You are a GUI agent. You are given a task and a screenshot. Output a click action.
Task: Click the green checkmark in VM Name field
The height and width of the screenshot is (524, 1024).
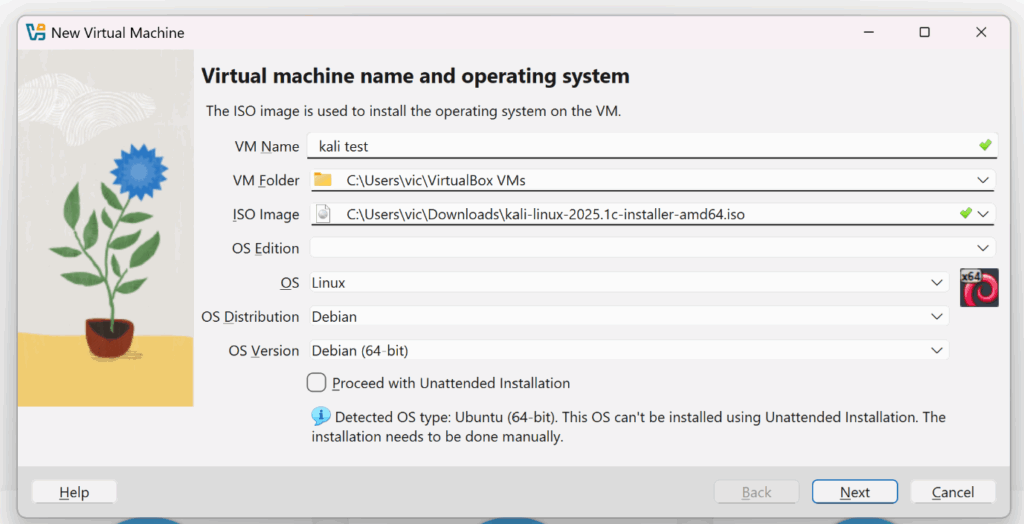pyautogui.click(x=985, y=146)
